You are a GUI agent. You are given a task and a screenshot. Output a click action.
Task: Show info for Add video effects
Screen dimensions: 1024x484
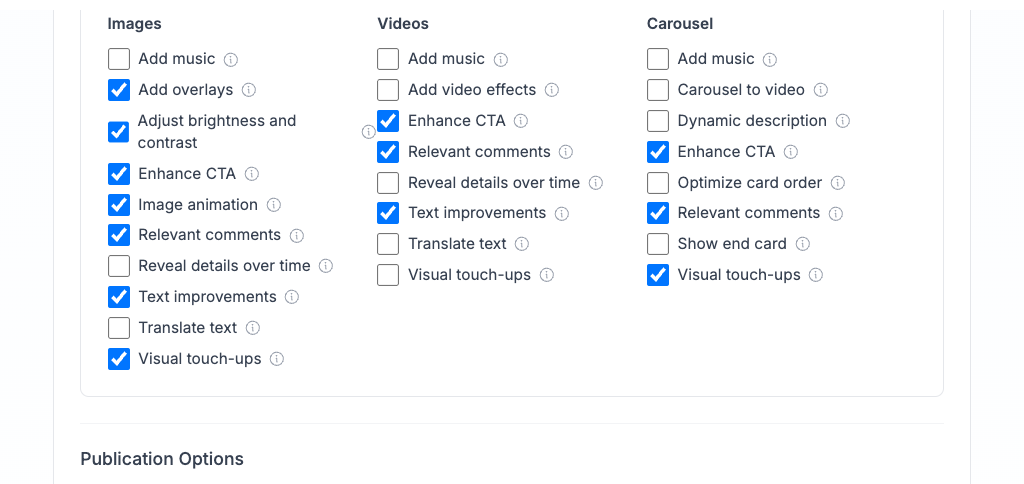tap(552, 90)
